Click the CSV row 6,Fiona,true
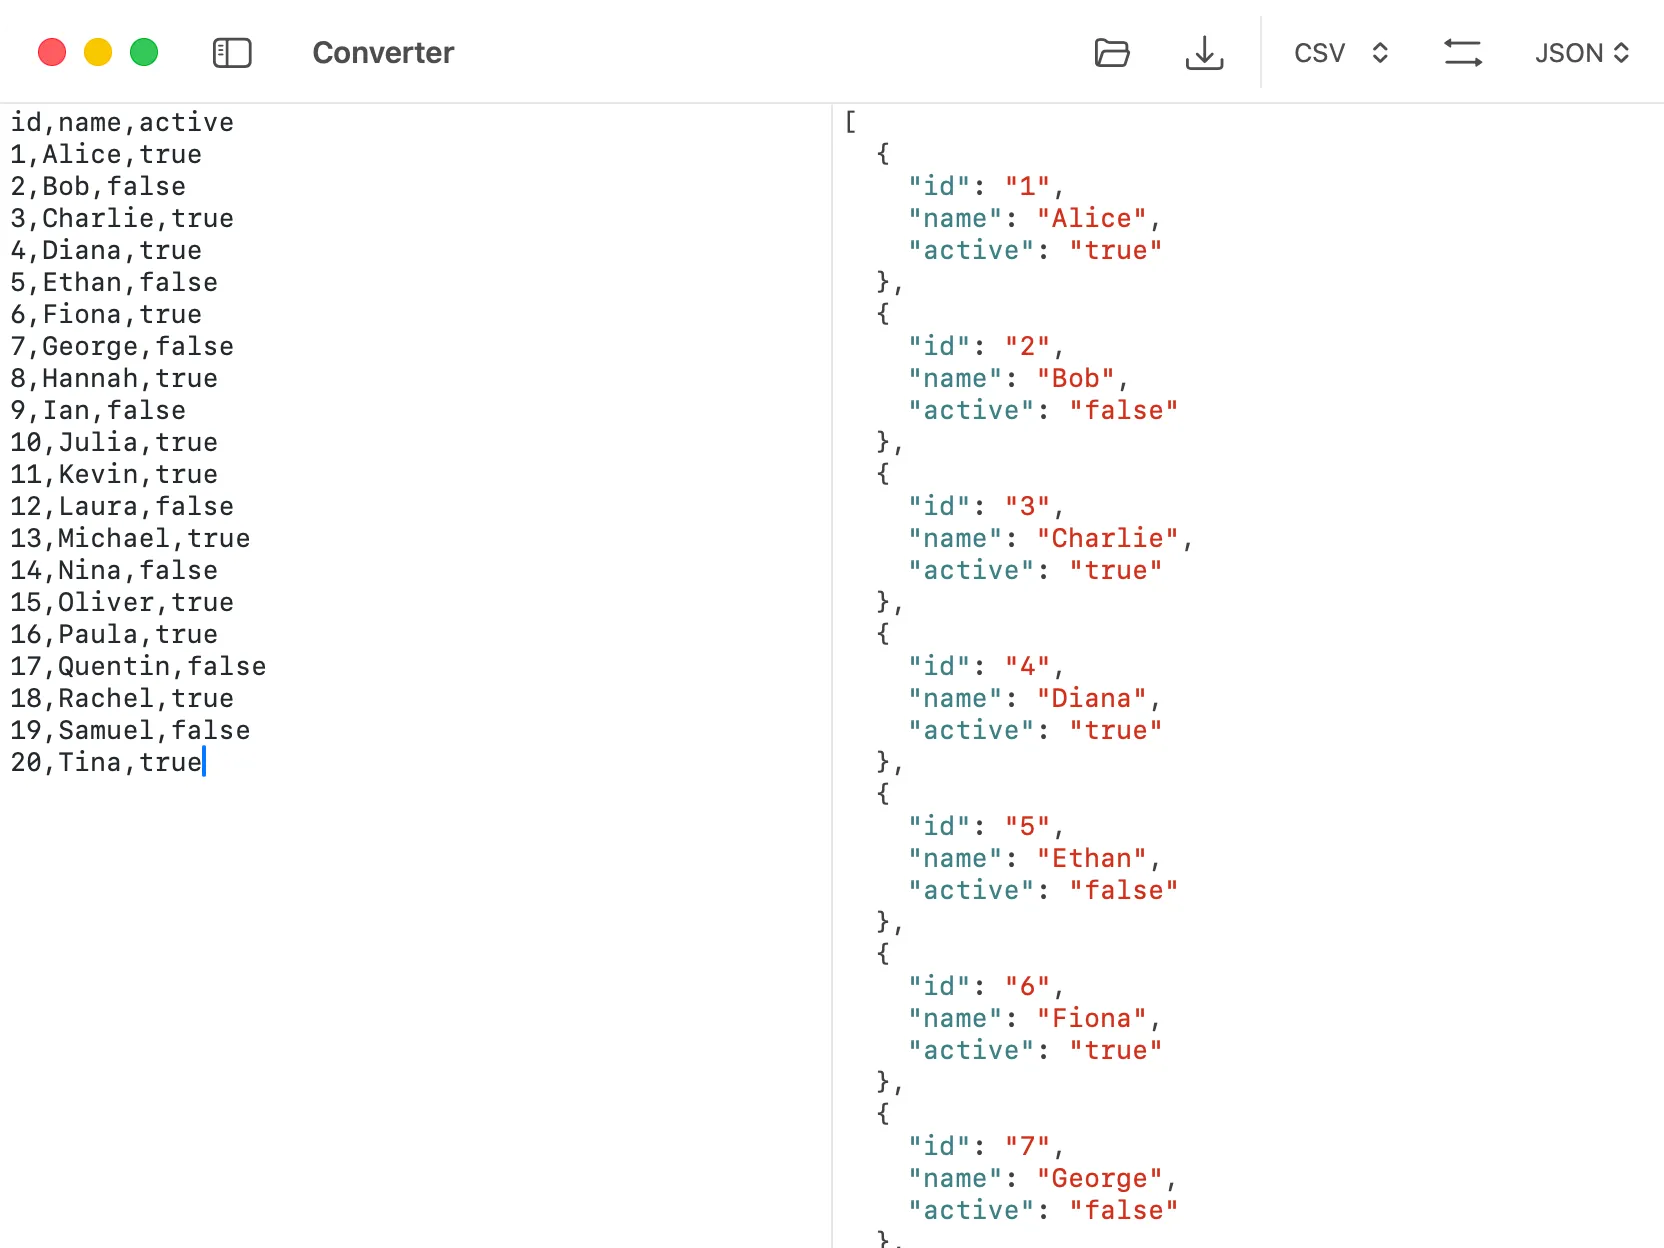 (x=106, y=314)
